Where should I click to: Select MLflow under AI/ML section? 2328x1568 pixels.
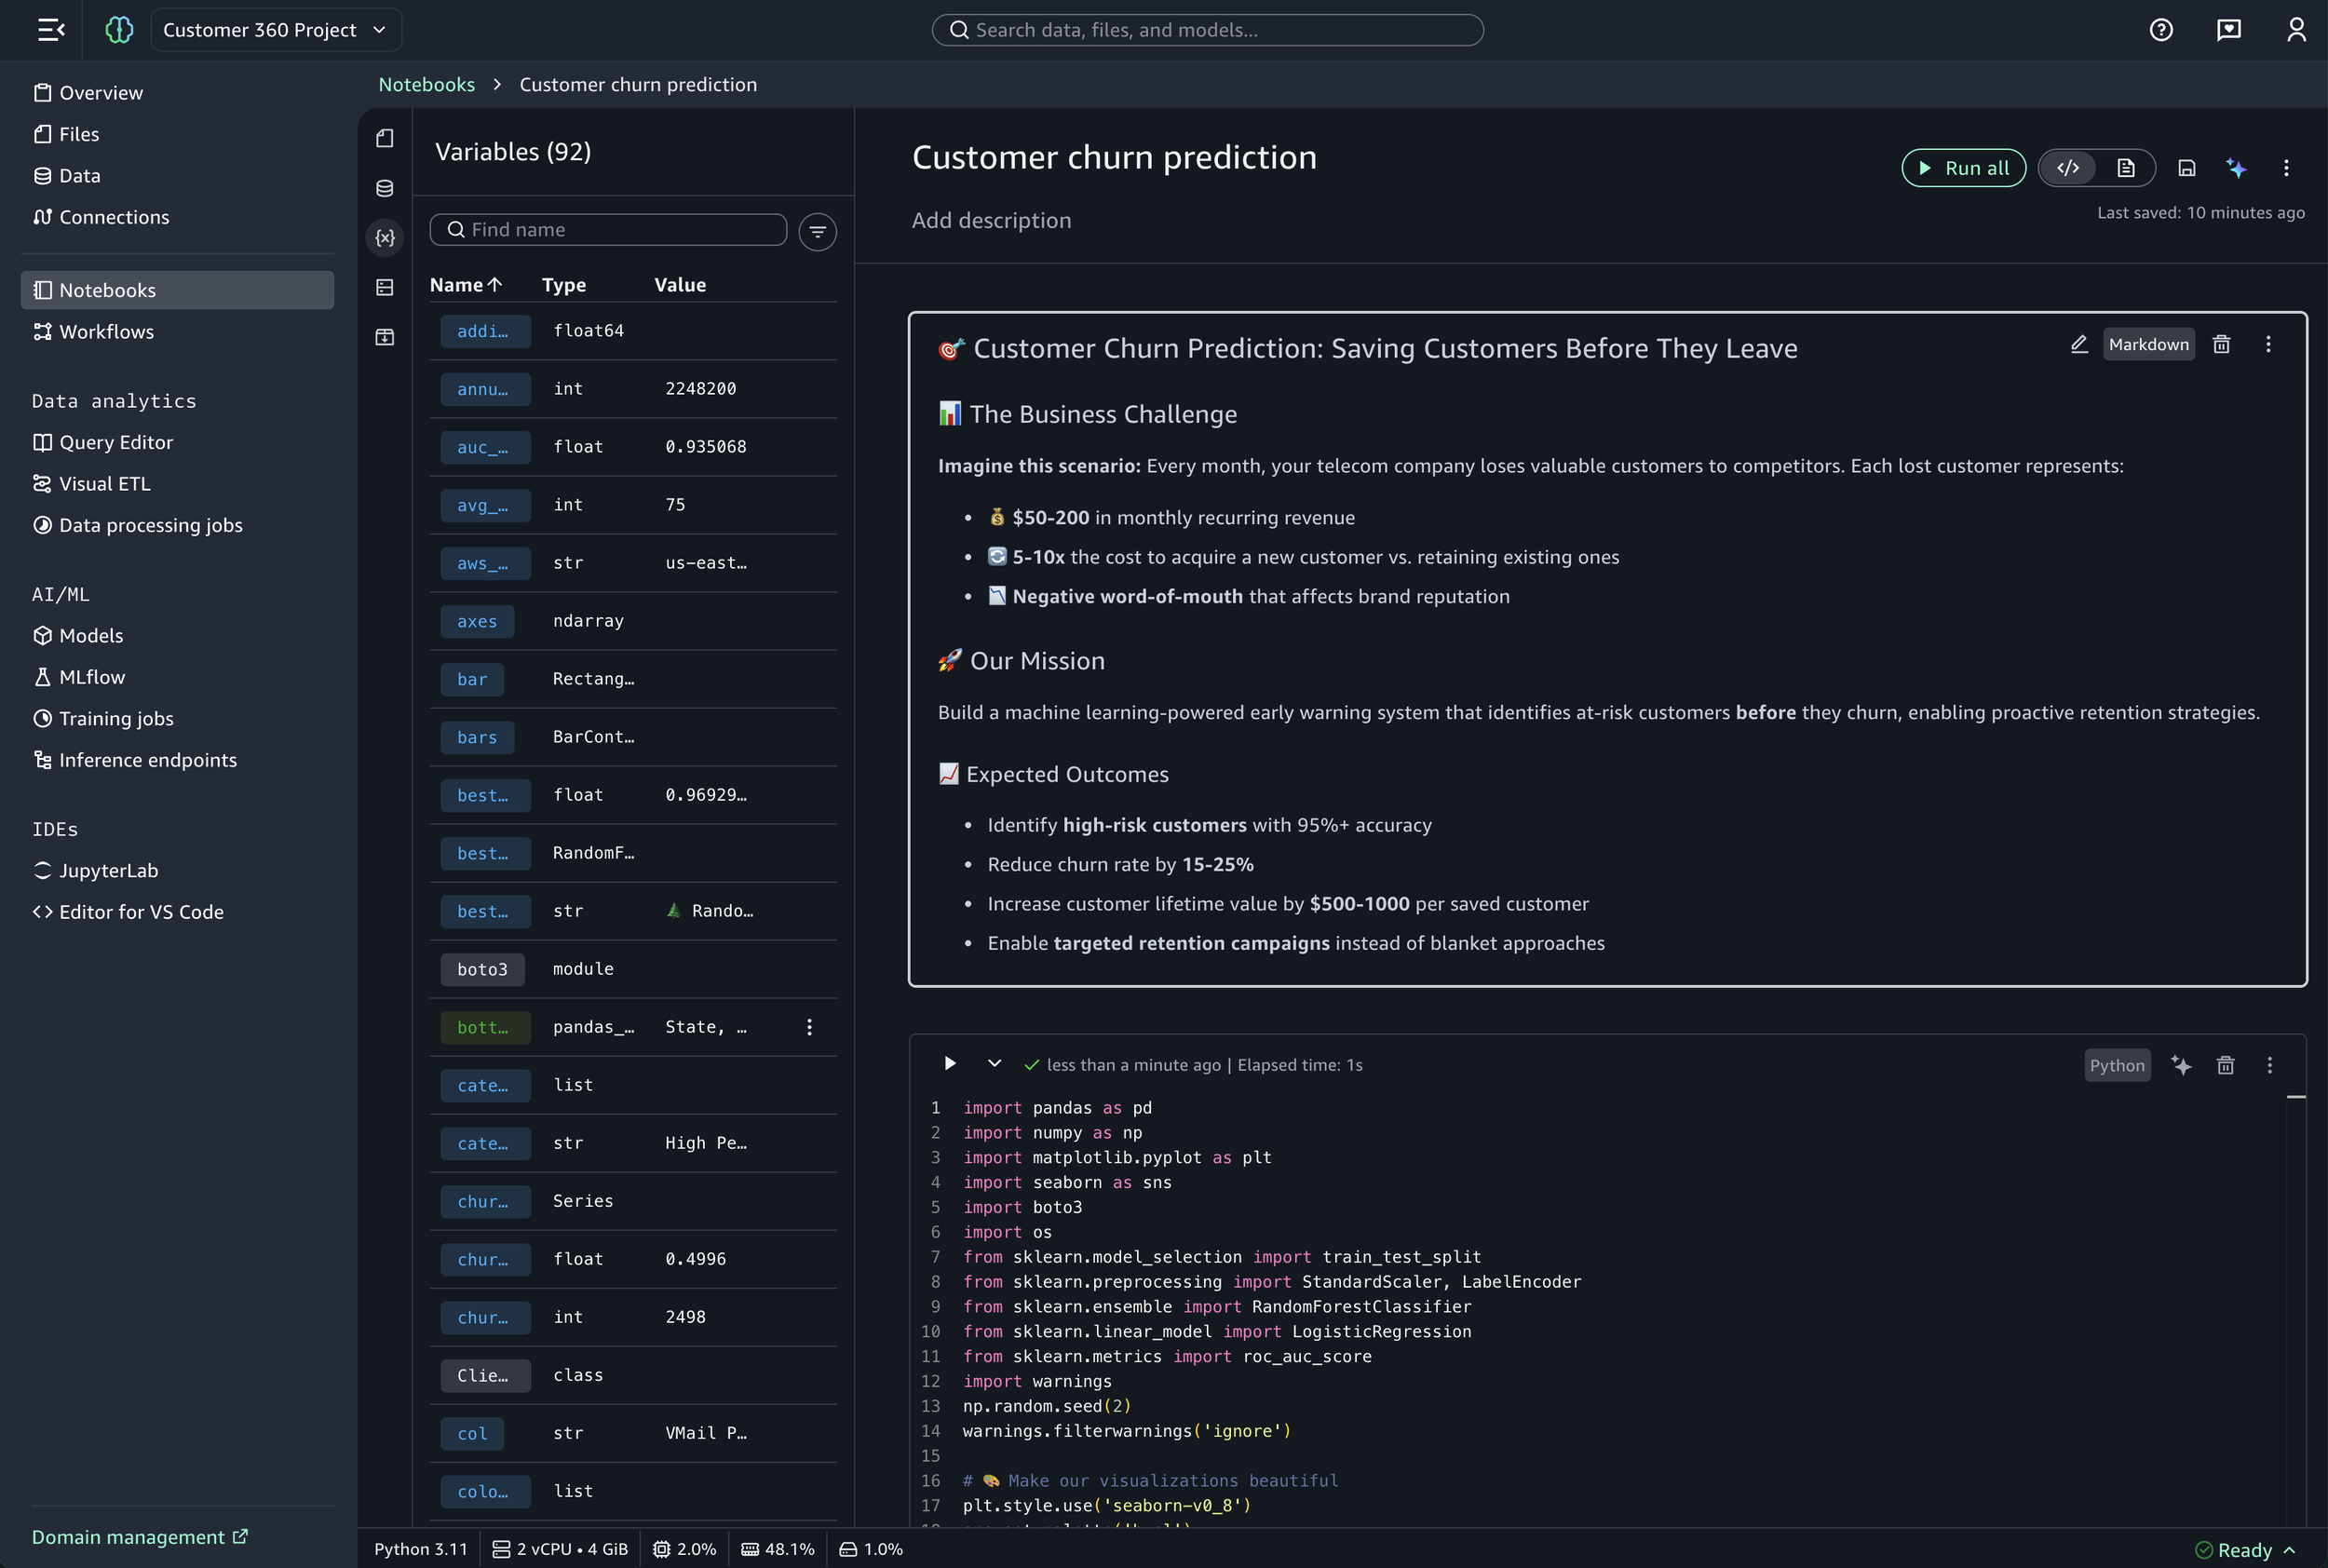91,677
